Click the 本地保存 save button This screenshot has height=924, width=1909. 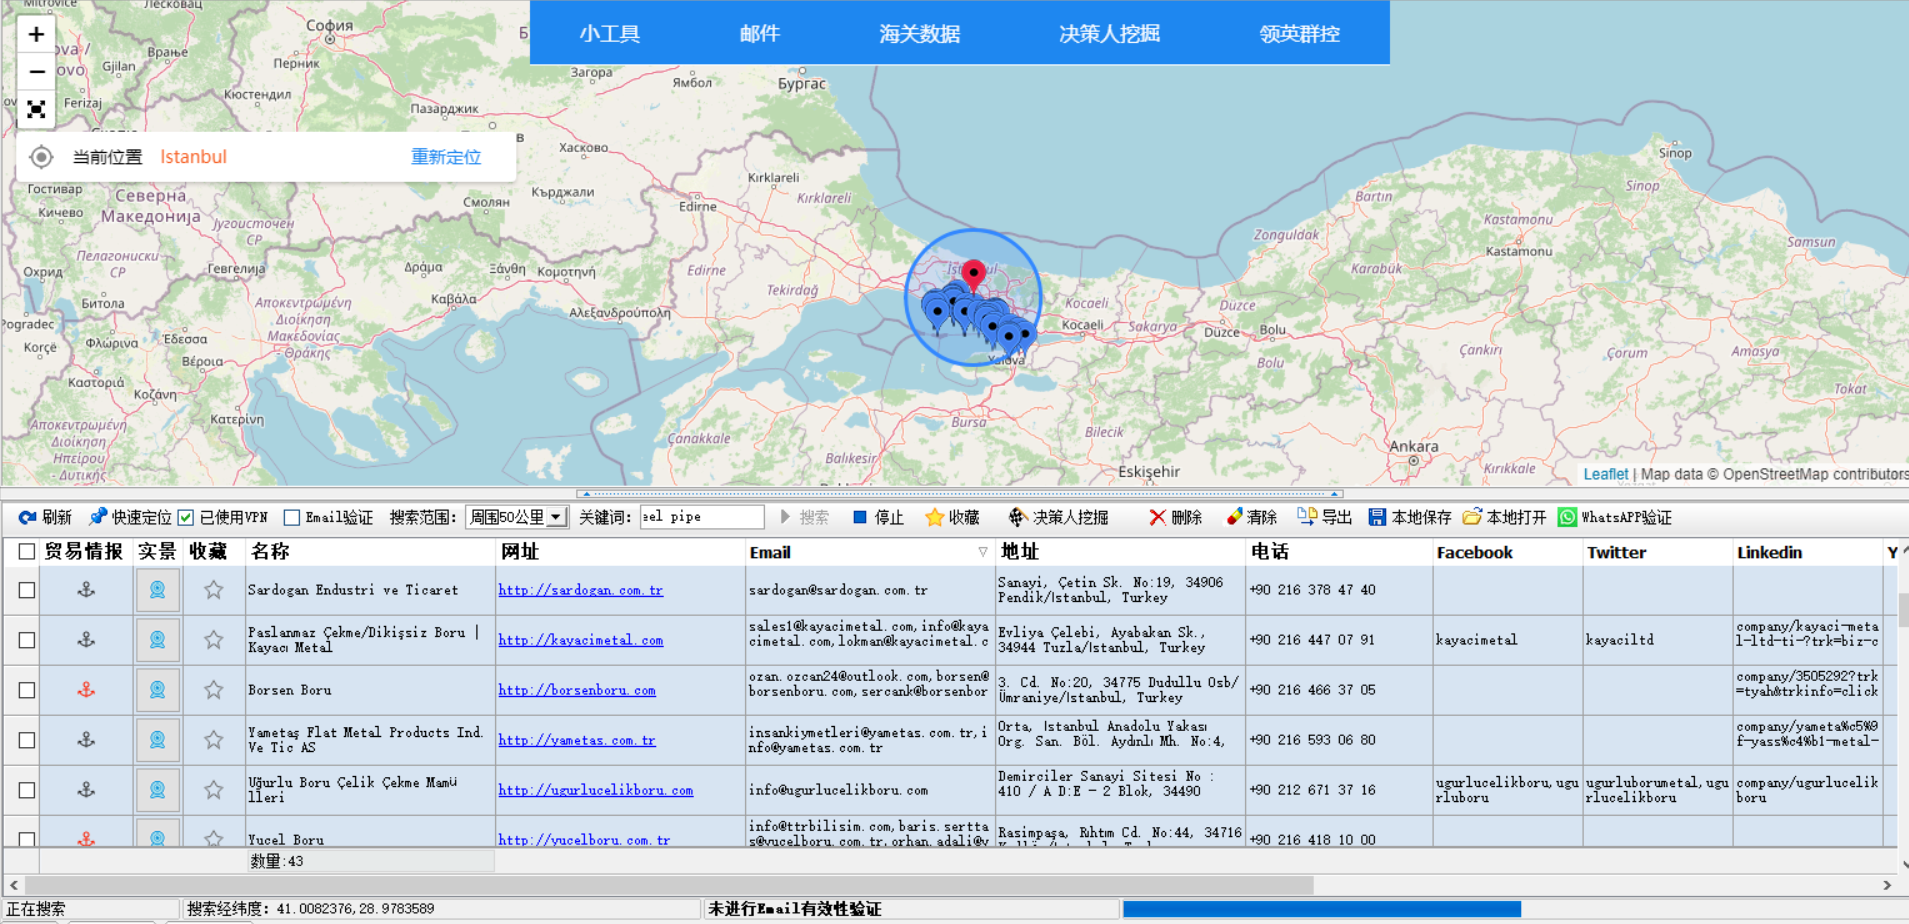click(1410, 517)
